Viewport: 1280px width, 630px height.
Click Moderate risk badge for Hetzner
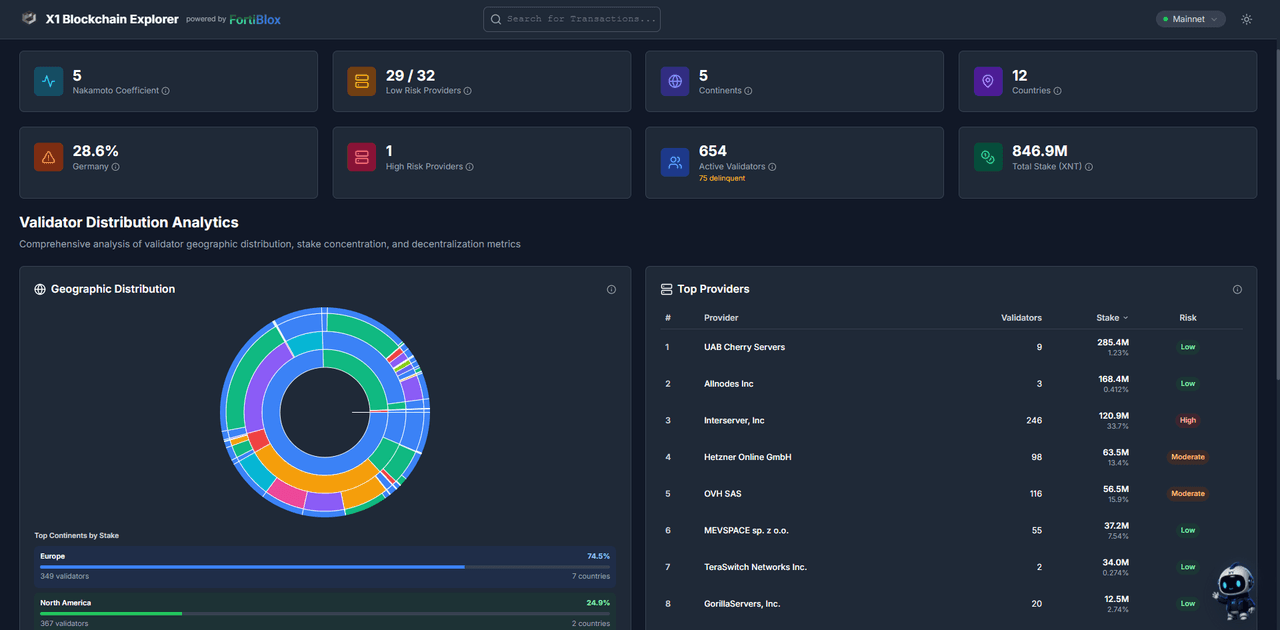[x=1188, y=457]
